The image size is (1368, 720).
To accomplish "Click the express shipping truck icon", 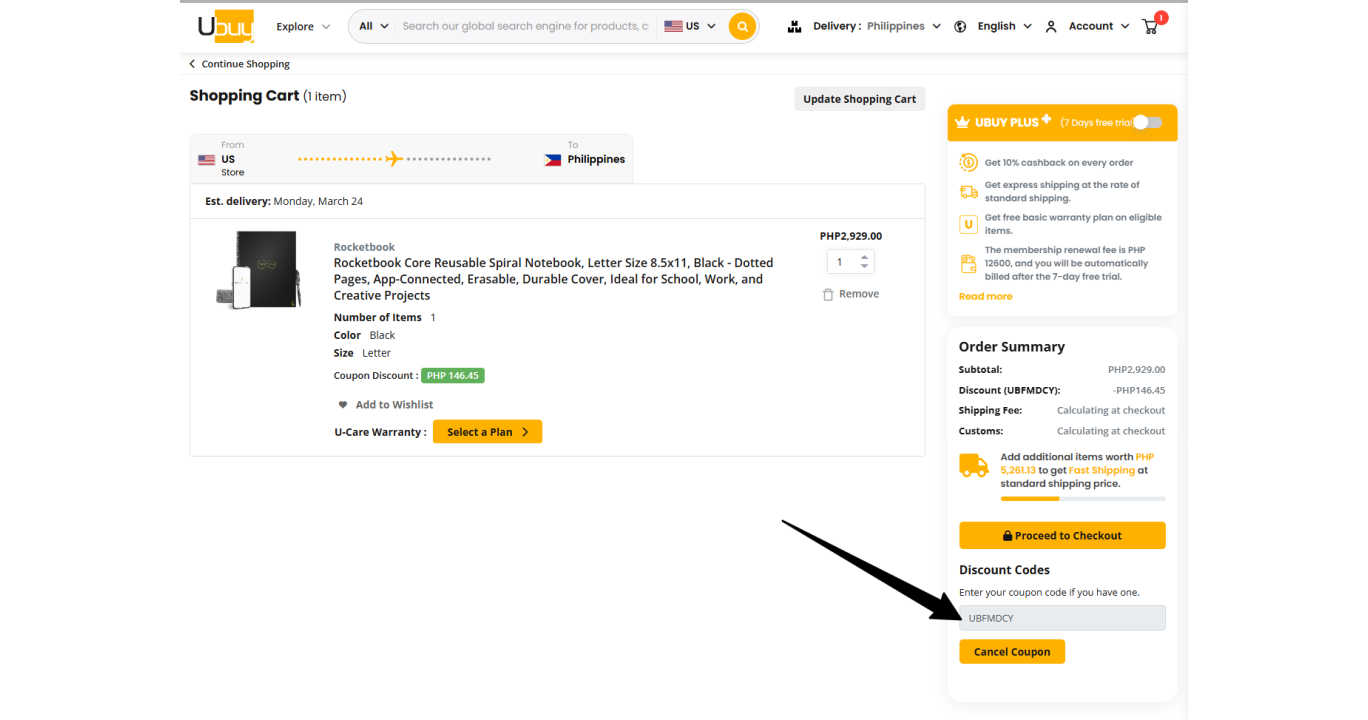I will pyautogui.click(x=968, y=192).
